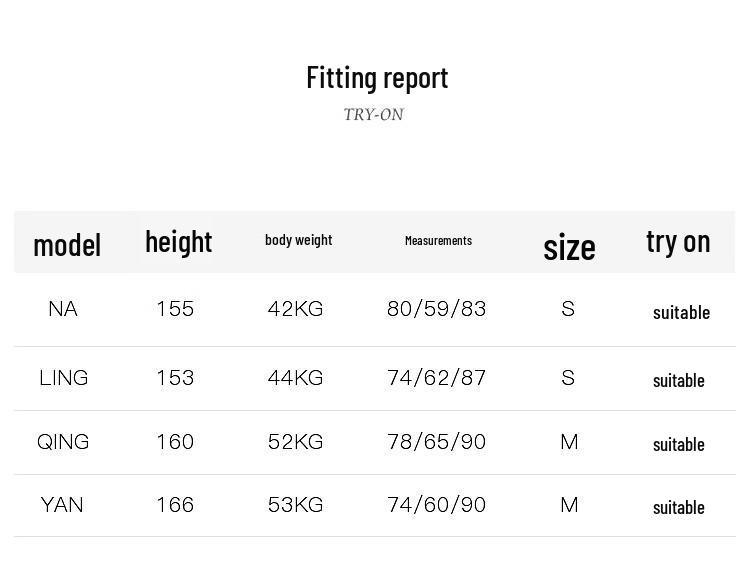Select model name QING

[x=63, y=442]
